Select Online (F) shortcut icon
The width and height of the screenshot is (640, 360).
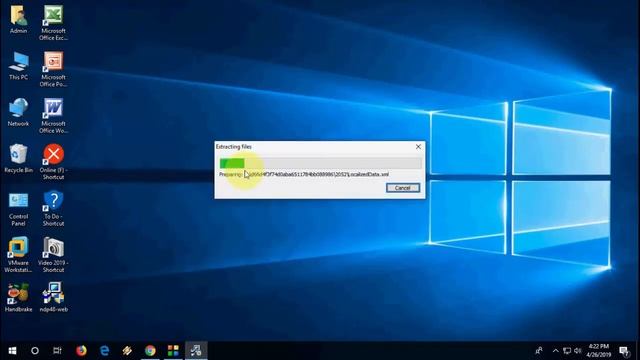[x=53, y=162]
